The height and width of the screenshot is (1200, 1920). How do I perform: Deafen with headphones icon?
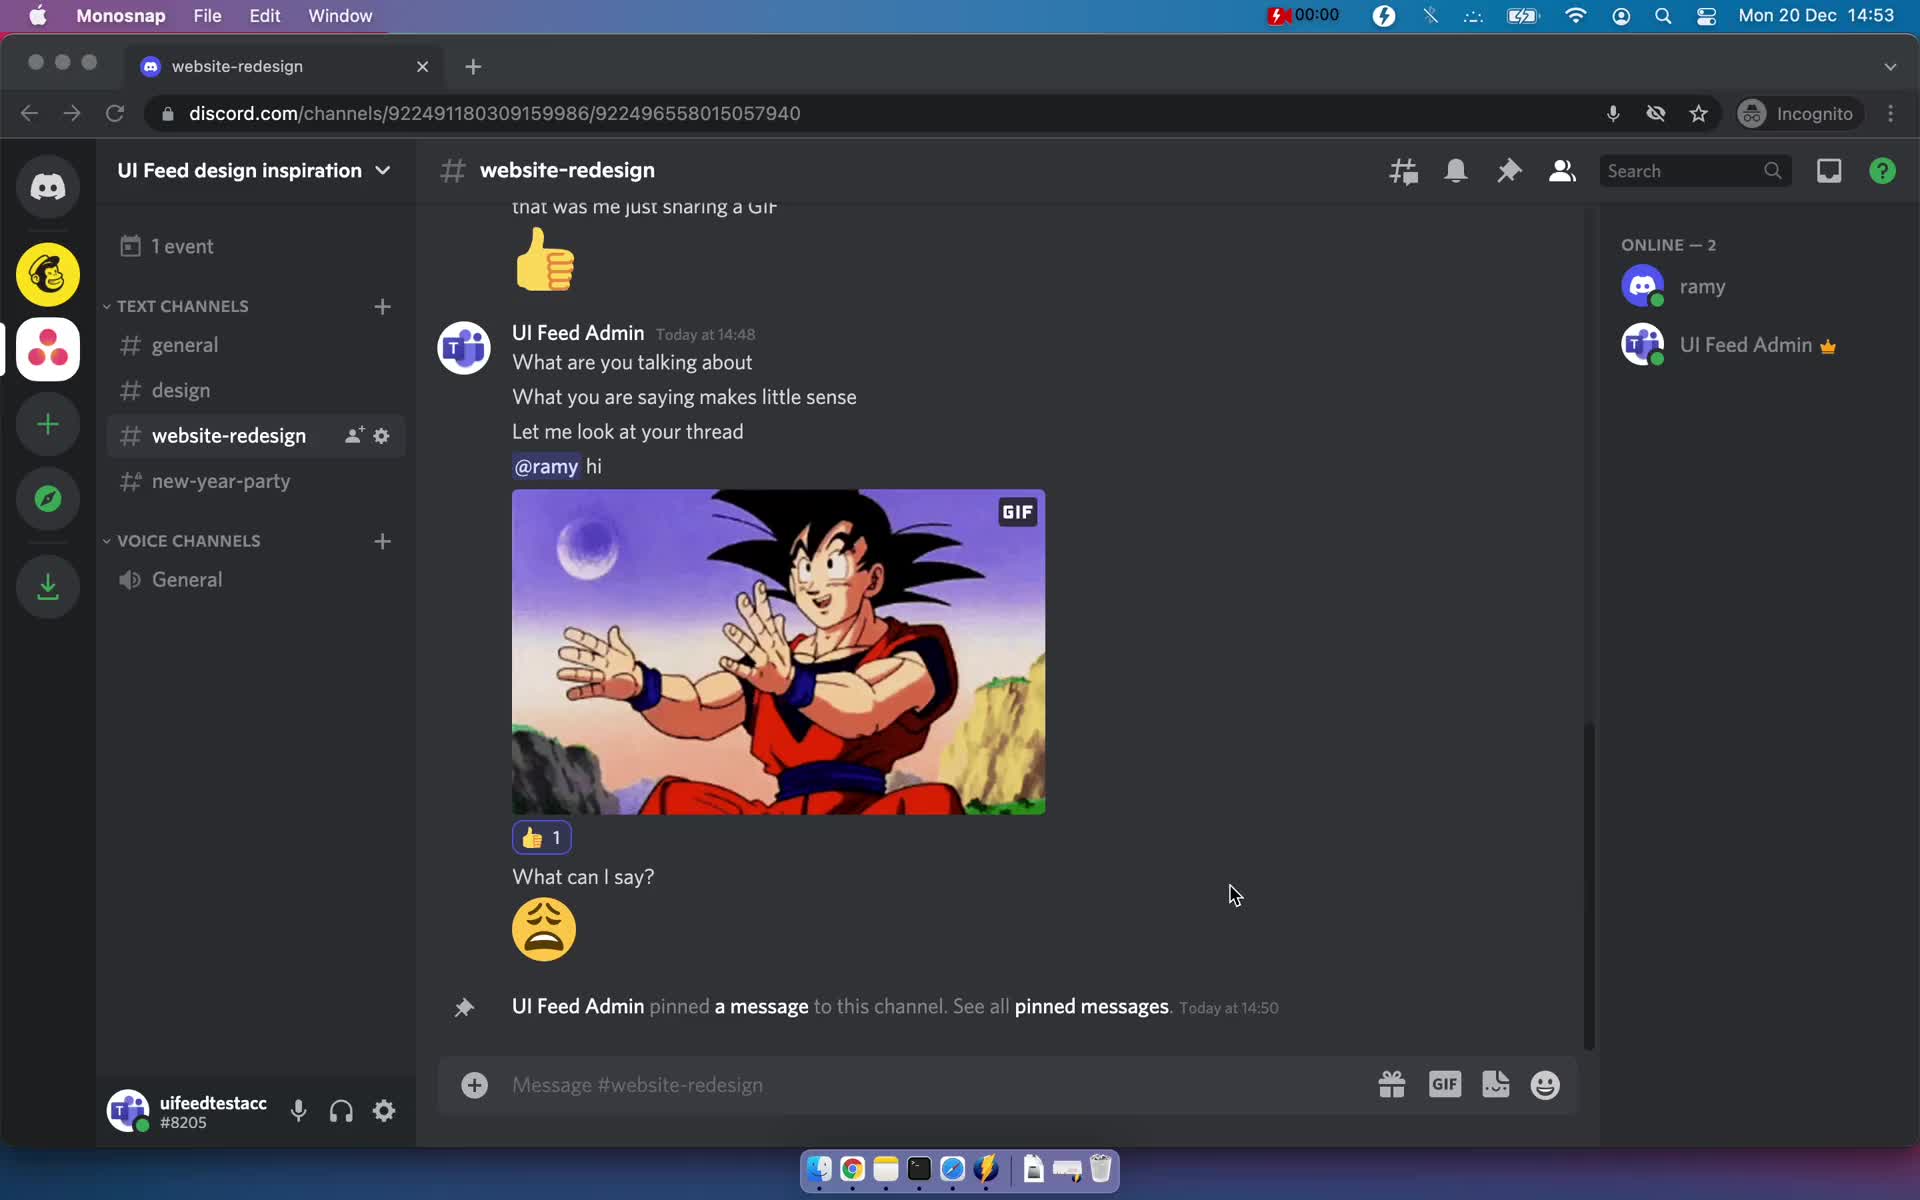(341, 1111)
